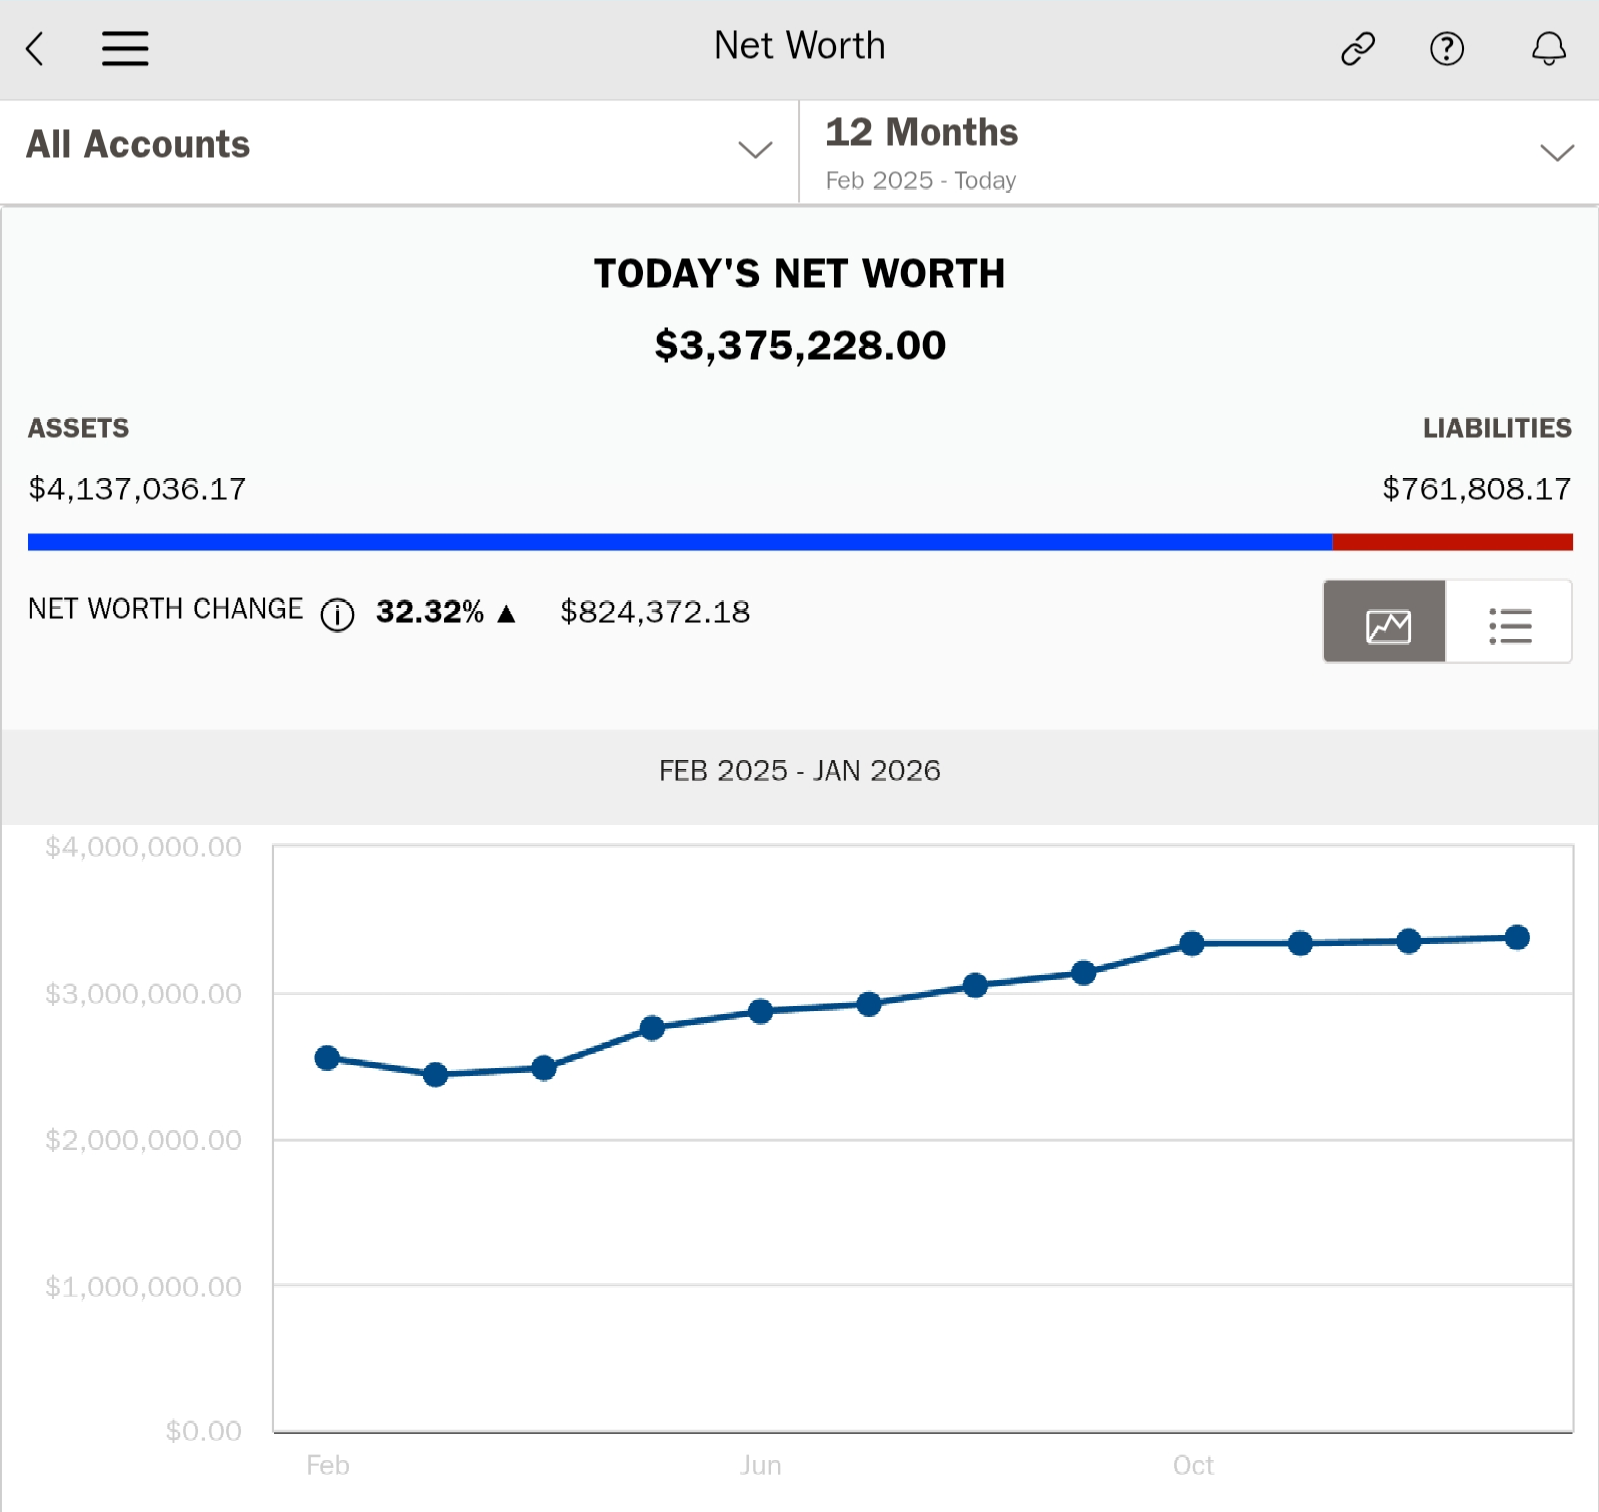Viewport: 1599px width, 1512px height.
Task: Click the Feb x-axis label
Action: pos(328,1465)
